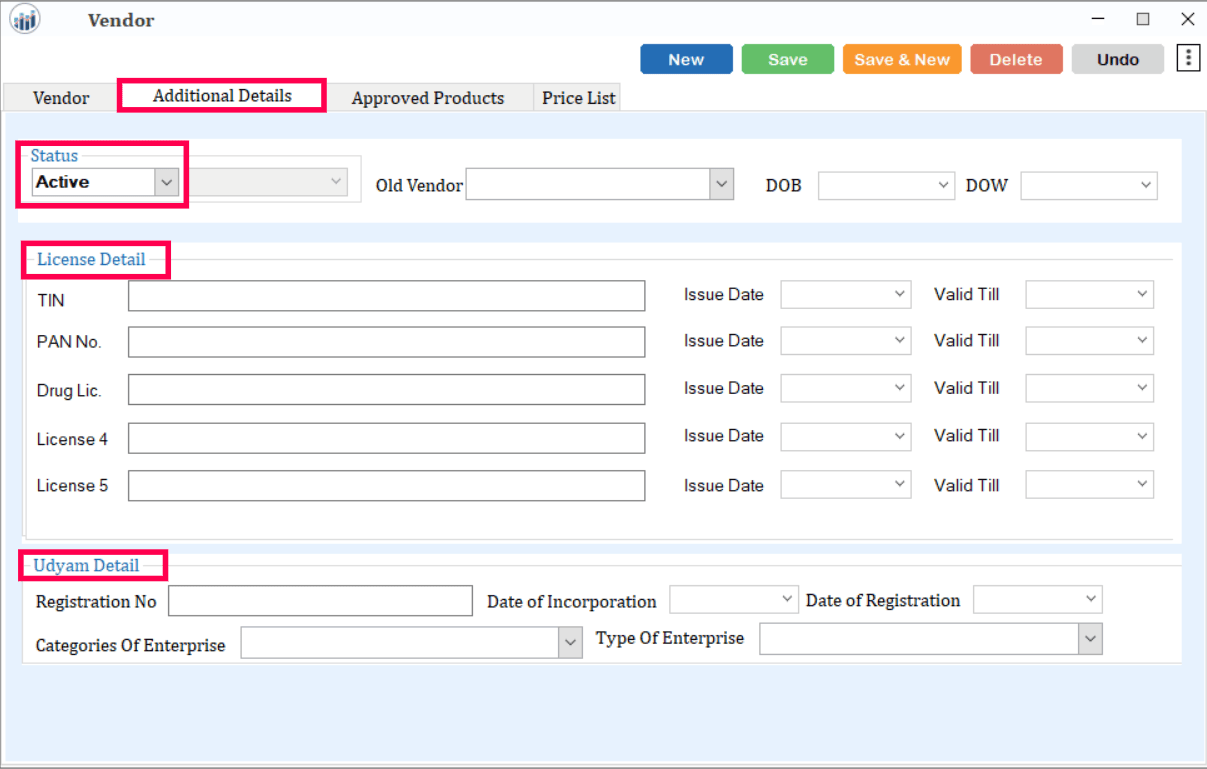The height and width of the screenshot is (769, 1207).
Task: Open the Old Vendor dropdown list
Action: [721, 185]
